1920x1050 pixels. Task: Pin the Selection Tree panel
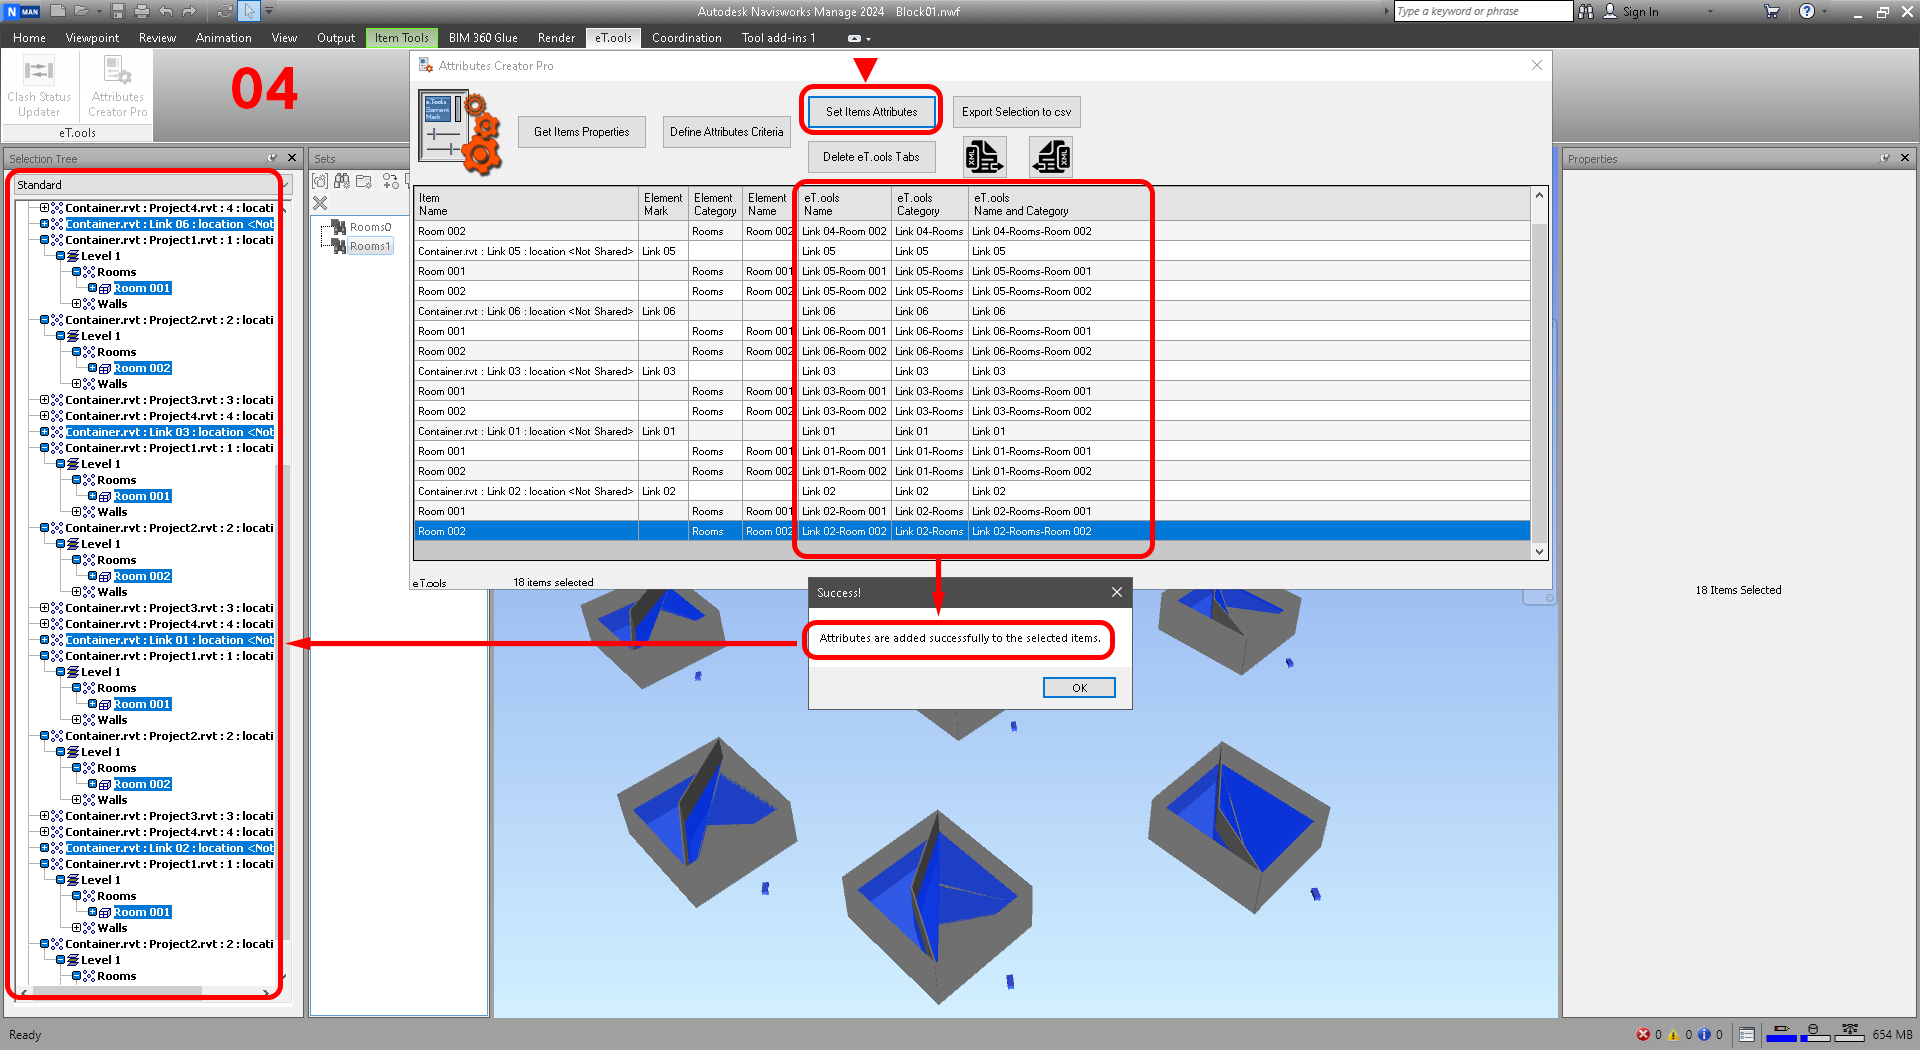(x=272, y=158)
